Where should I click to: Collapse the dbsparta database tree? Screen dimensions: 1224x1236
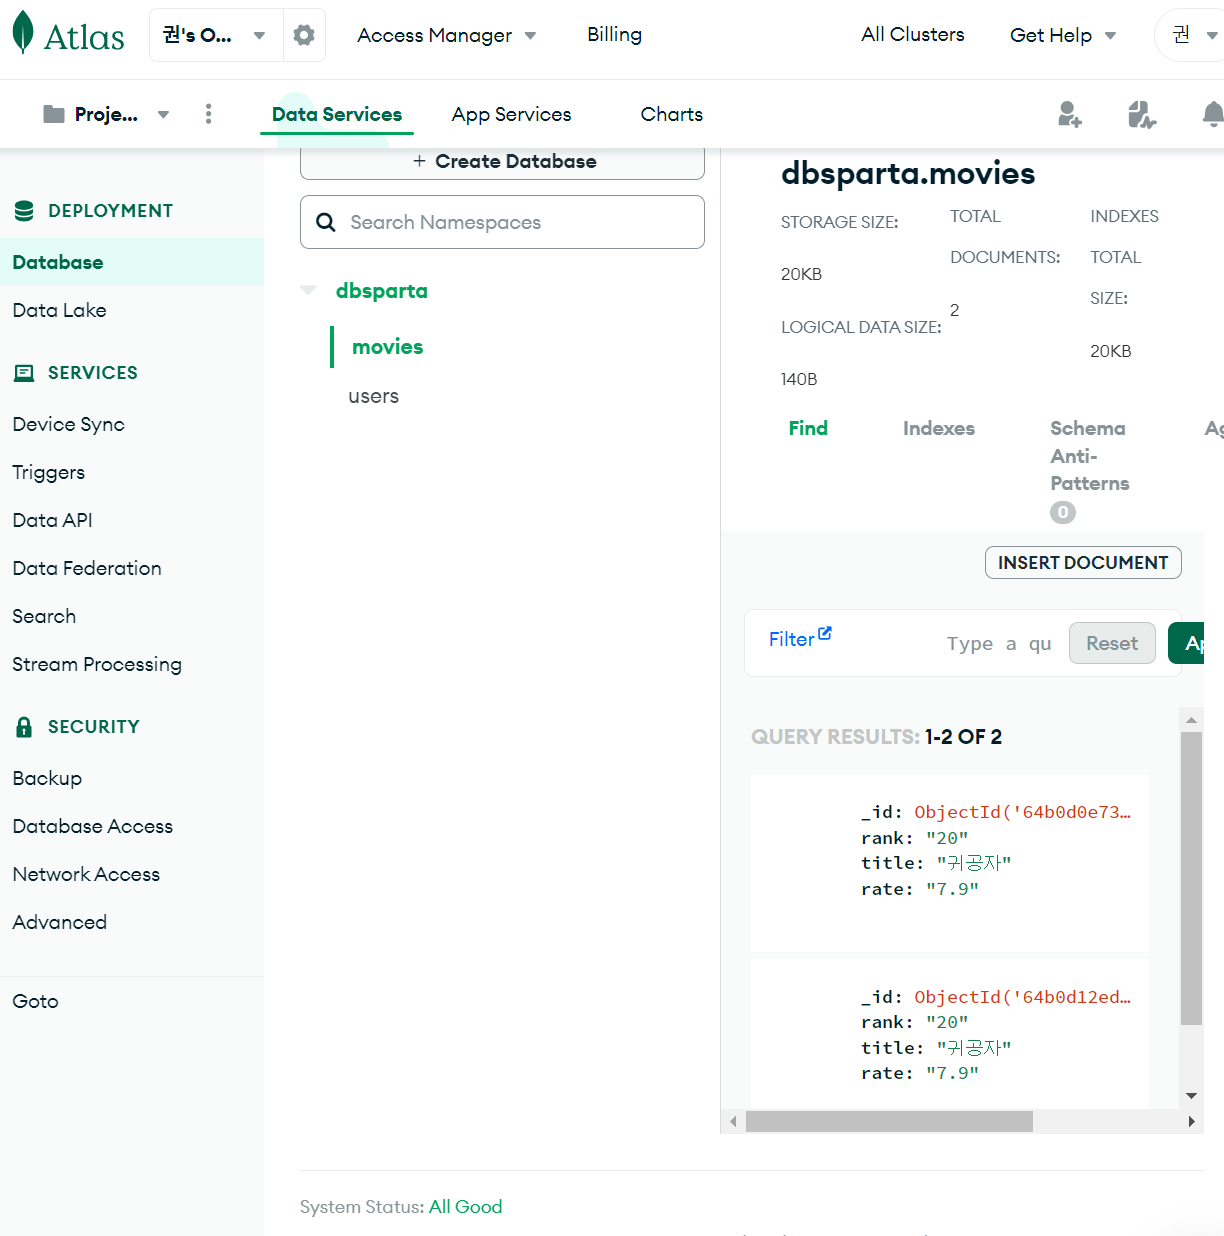point(308,291)
